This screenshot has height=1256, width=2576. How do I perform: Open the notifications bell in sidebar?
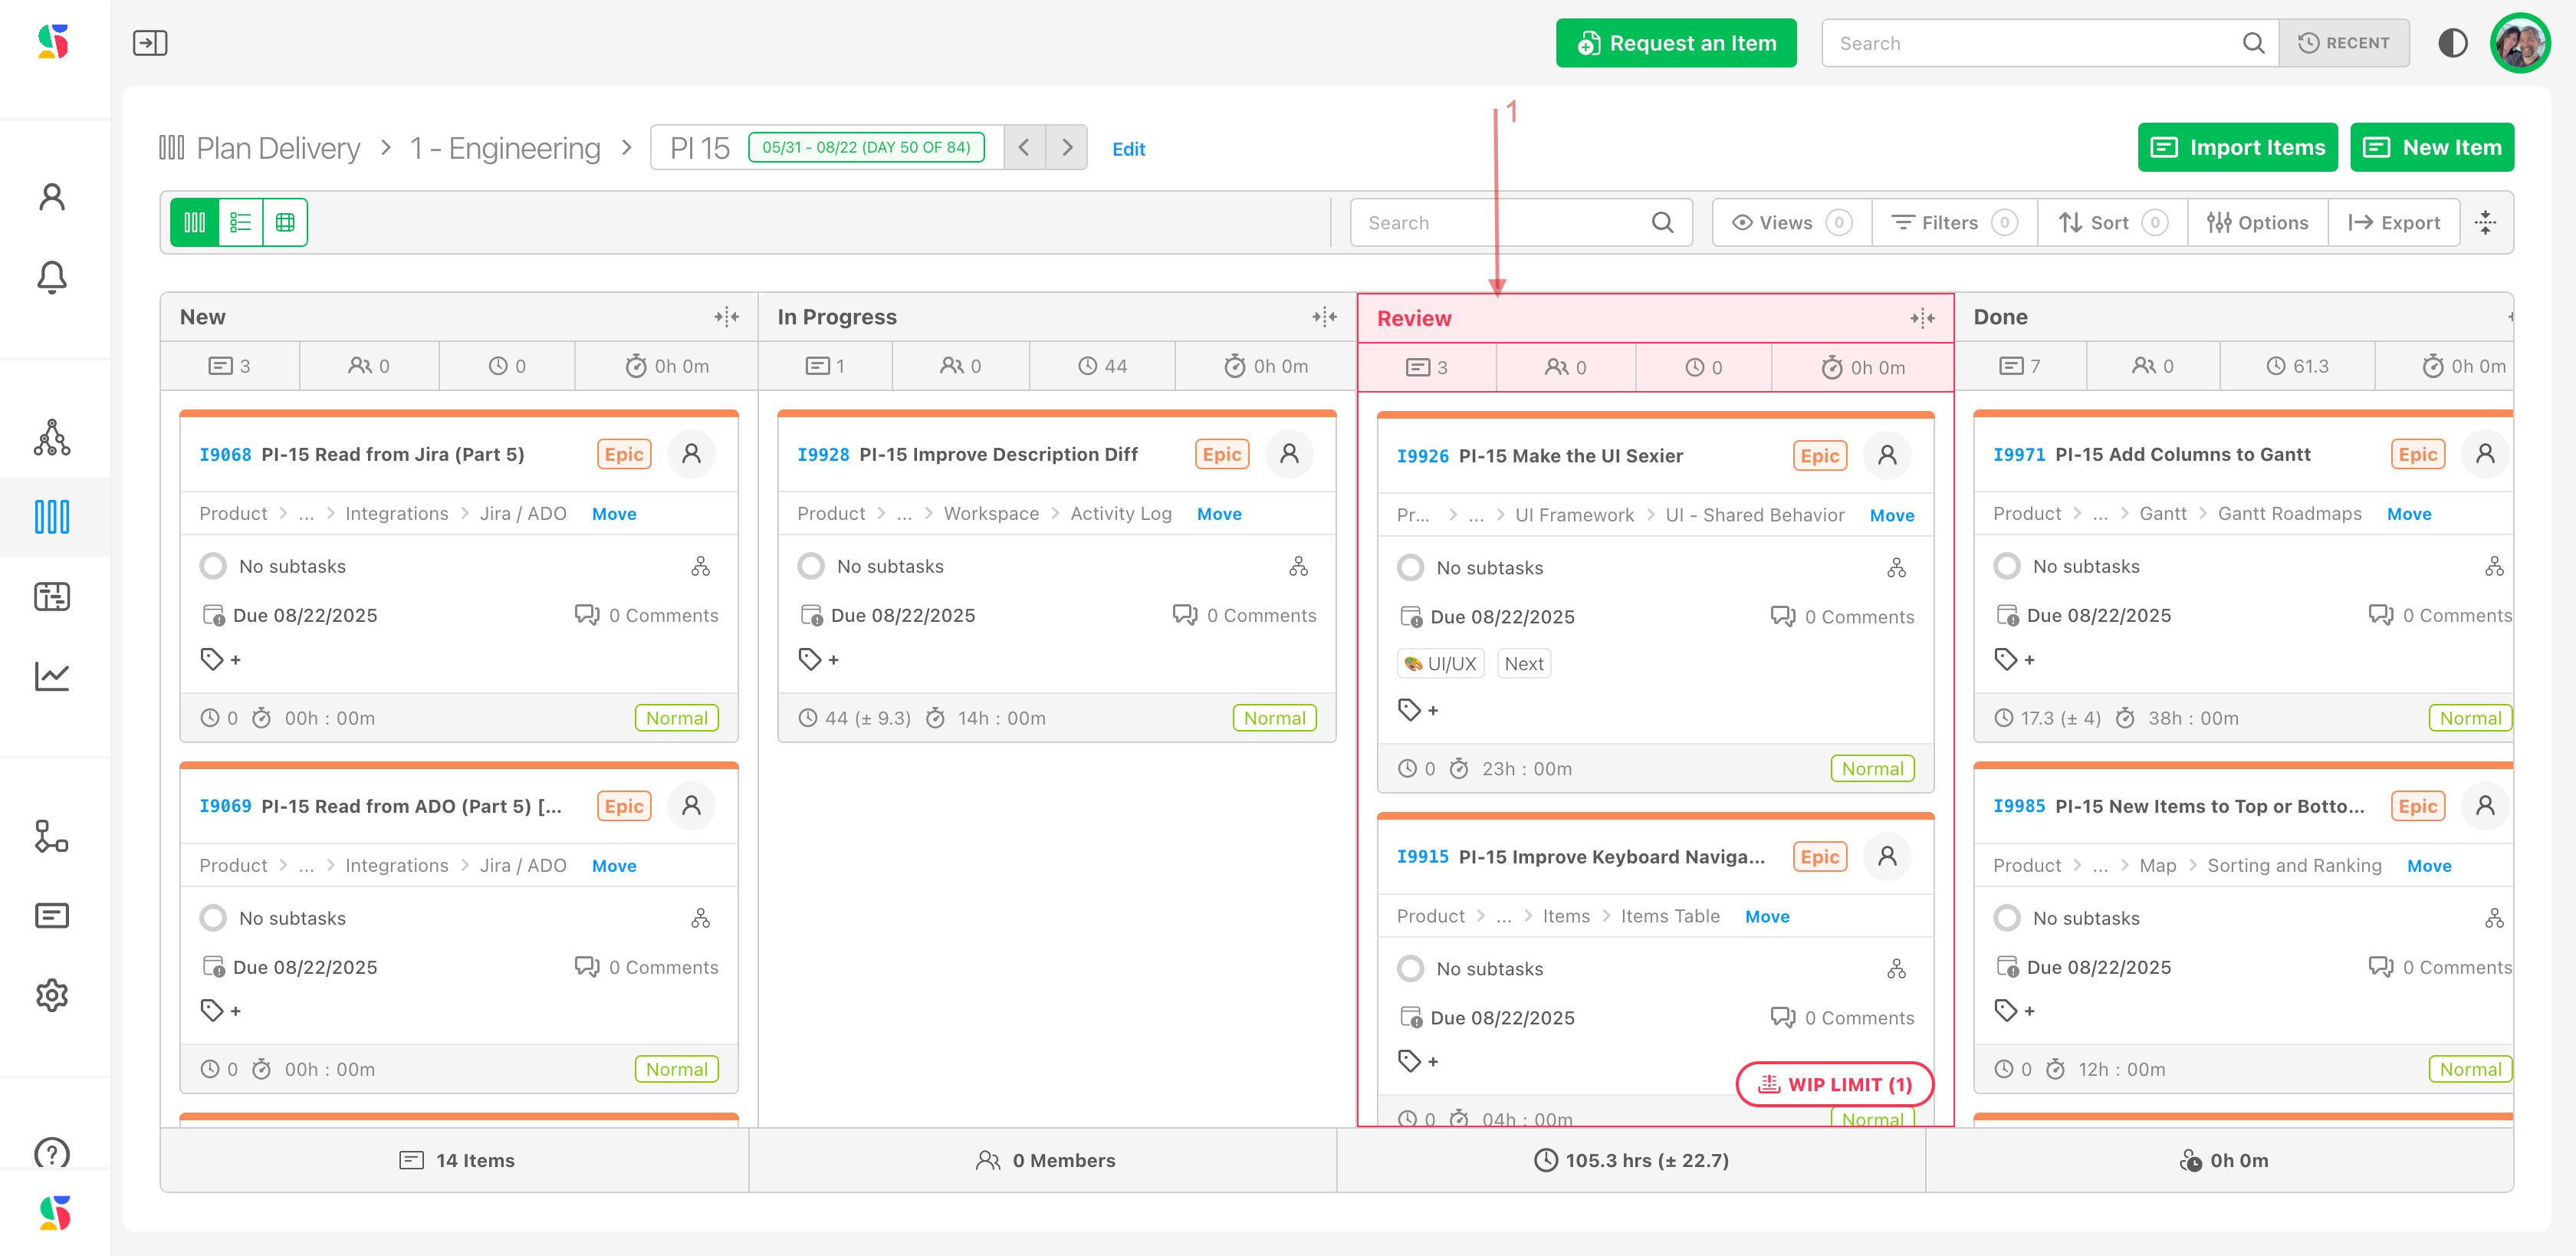point(52,277)
